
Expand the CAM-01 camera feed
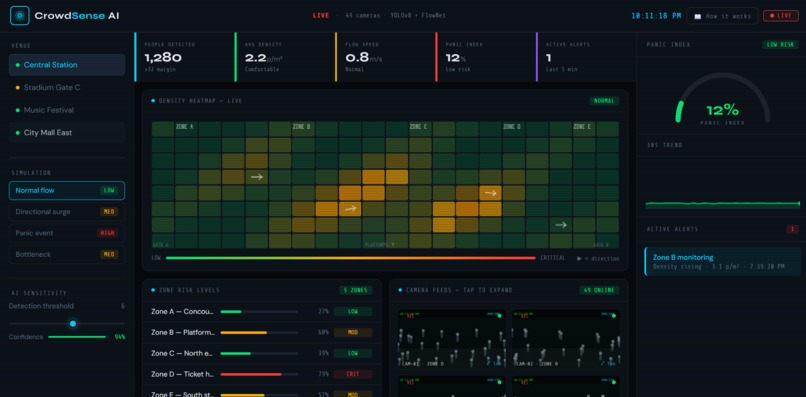coord(451,339)
